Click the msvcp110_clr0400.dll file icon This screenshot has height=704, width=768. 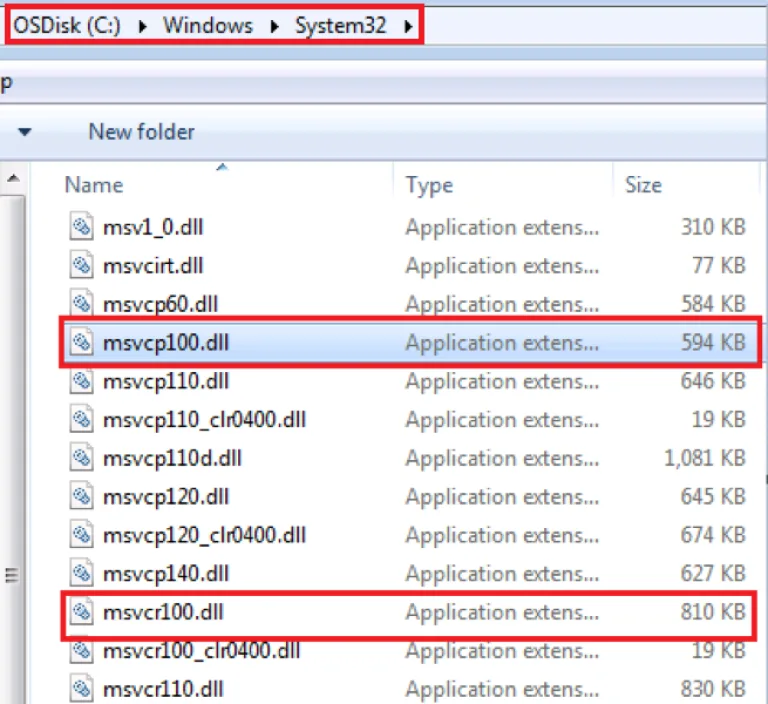pyautogui.click(x=81, y=419)
